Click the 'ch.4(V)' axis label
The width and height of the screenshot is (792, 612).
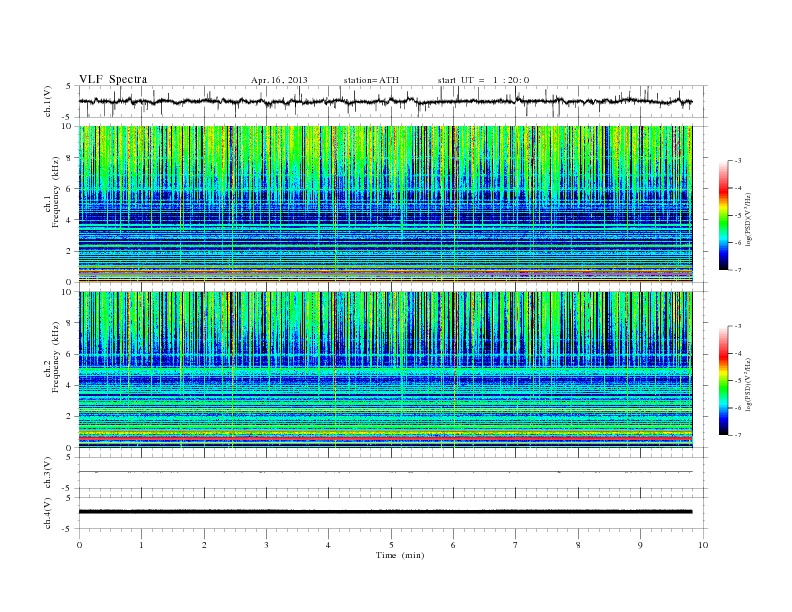pos(47,513)
